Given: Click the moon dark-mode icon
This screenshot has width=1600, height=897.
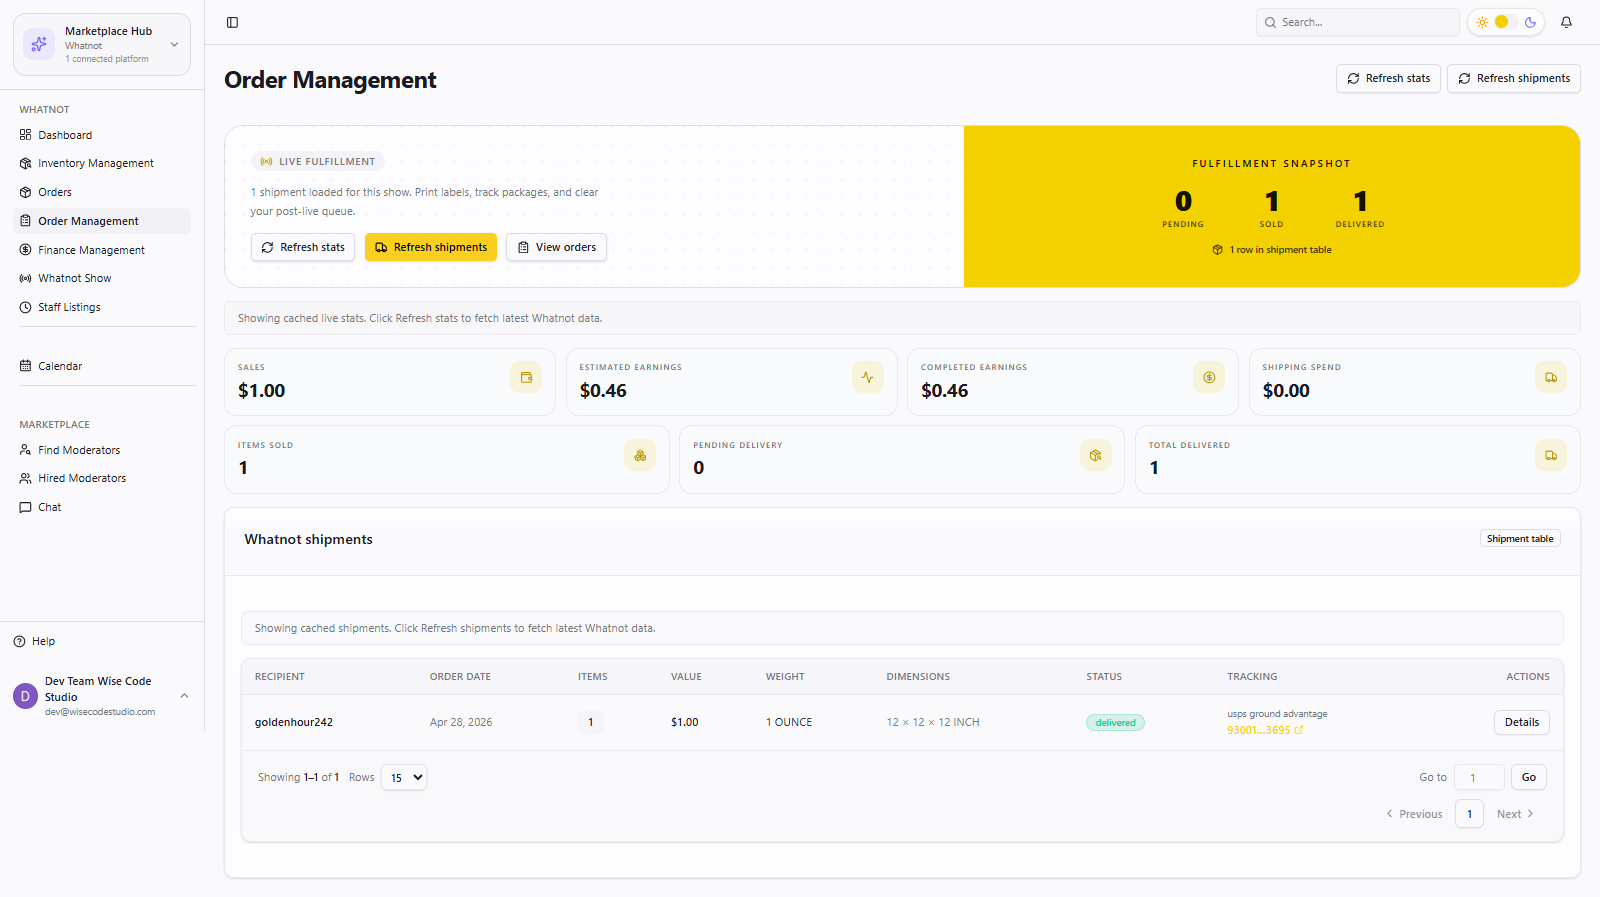Looking at the screenshot, I should (1530, 22).
